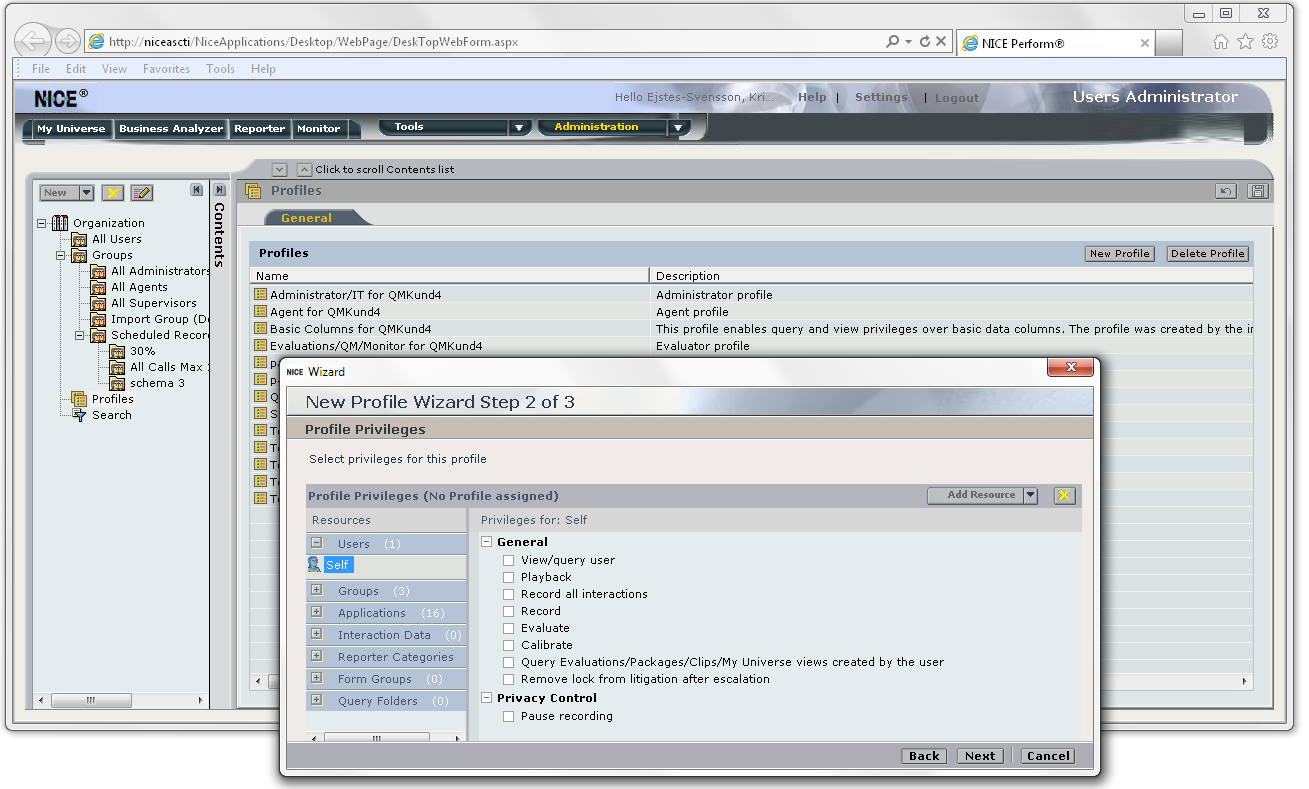Select the Search icon in the tree

point(79,414)
